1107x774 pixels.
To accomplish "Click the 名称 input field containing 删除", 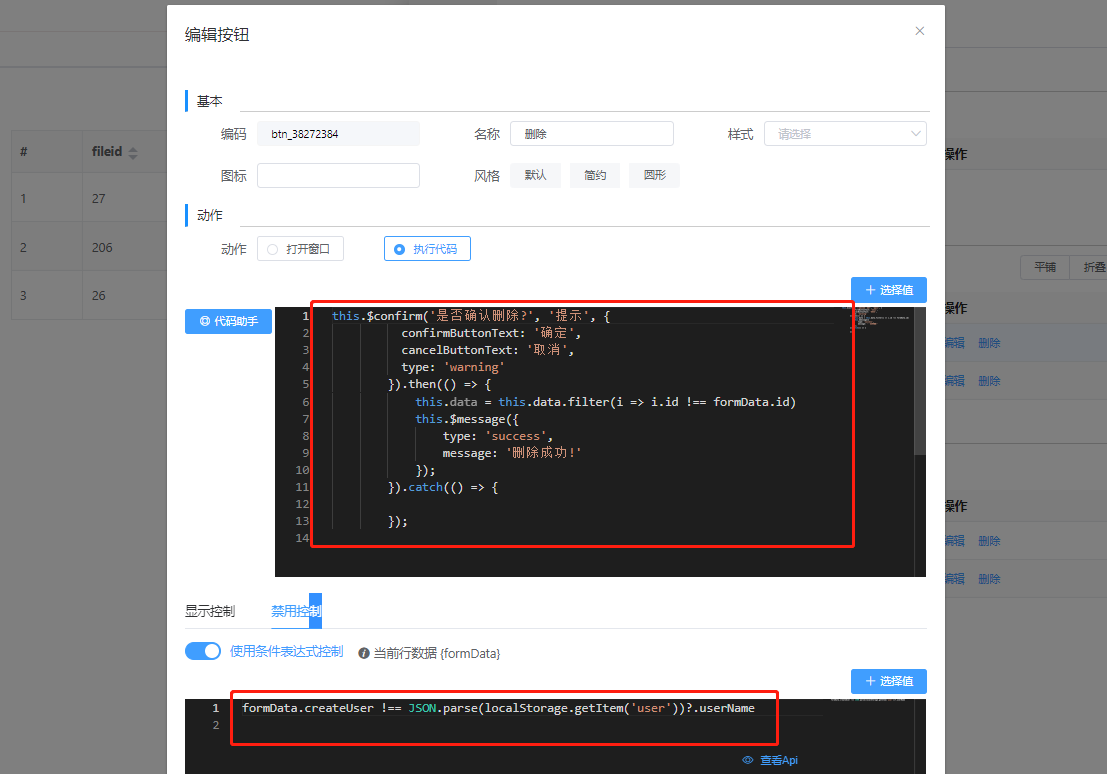I will 591,134.
